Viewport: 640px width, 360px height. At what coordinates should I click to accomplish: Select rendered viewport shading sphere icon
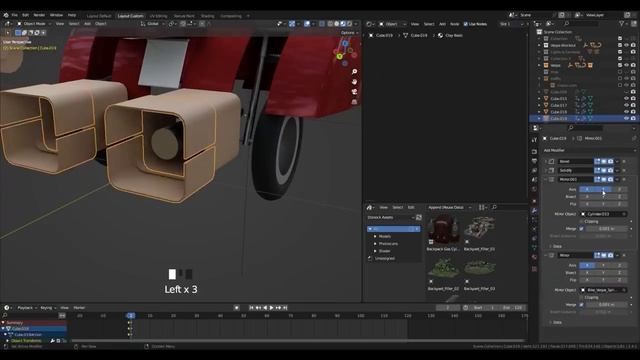349,24
